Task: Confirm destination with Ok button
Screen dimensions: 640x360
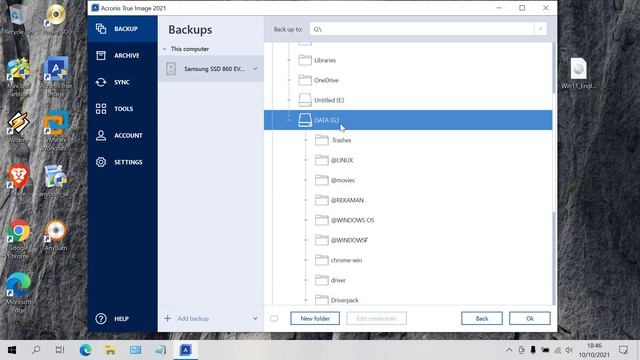Action: click(x=530, y=318)
